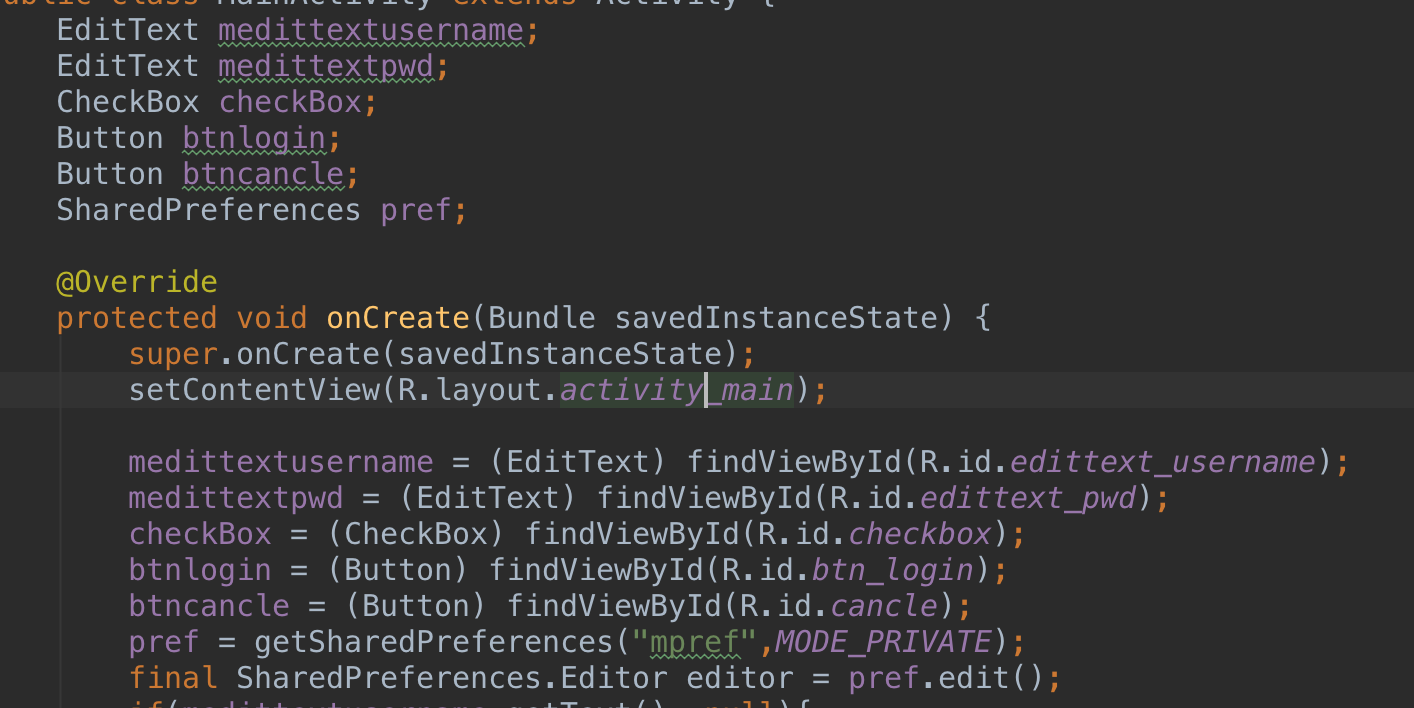
Task: Click setContentView method call
Action: coord(254,390)
